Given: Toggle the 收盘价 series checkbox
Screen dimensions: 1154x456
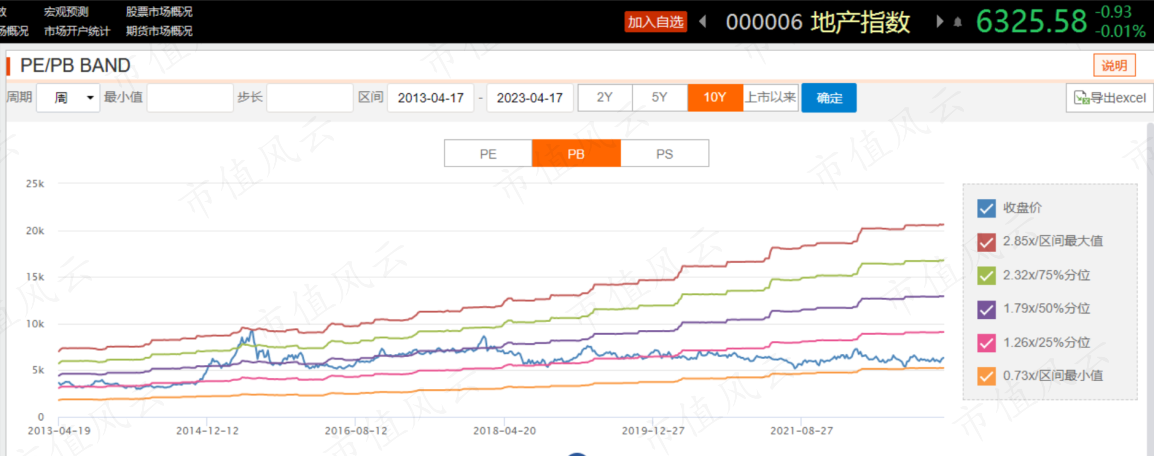Looking at the screenshot, I should pos(987,208).
